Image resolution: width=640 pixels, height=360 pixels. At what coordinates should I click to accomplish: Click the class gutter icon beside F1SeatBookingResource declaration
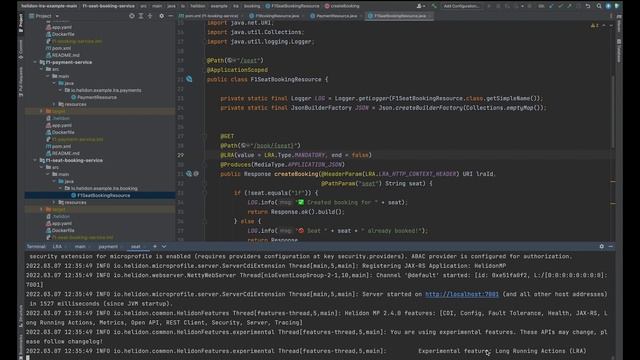(189, 79)
